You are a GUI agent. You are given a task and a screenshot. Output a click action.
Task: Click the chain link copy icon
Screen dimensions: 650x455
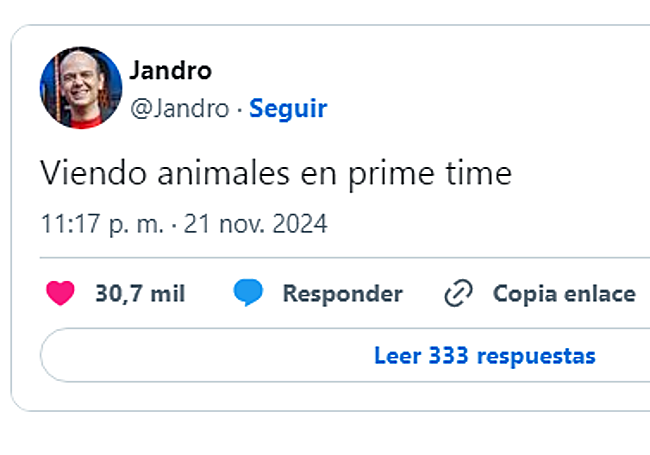click(x=458, y=294)
